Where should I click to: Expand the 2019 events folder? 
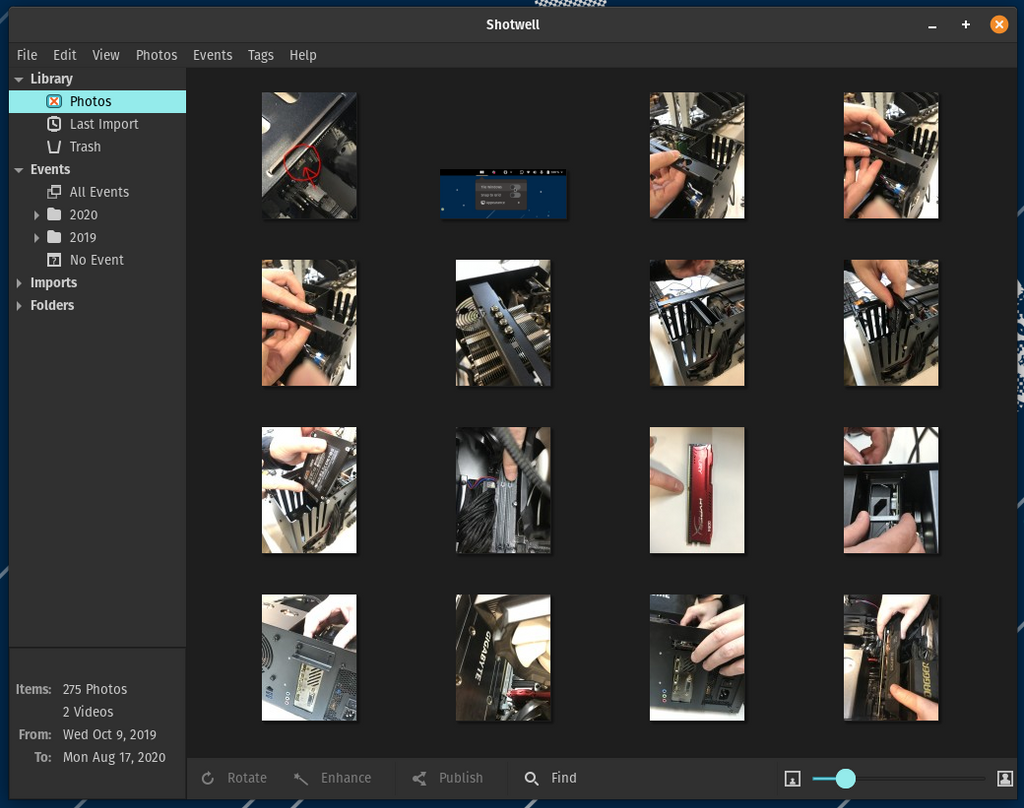click(37, 238)
